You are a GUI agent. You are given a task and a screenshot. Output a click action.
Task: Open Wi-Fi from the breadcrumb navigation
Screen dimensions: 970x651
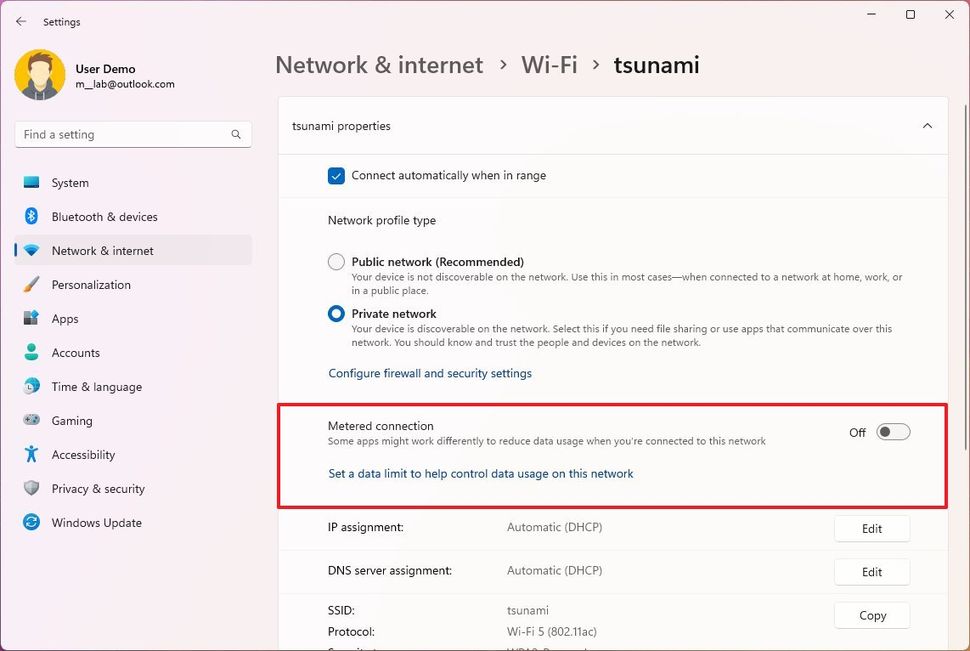coord(548,64)
